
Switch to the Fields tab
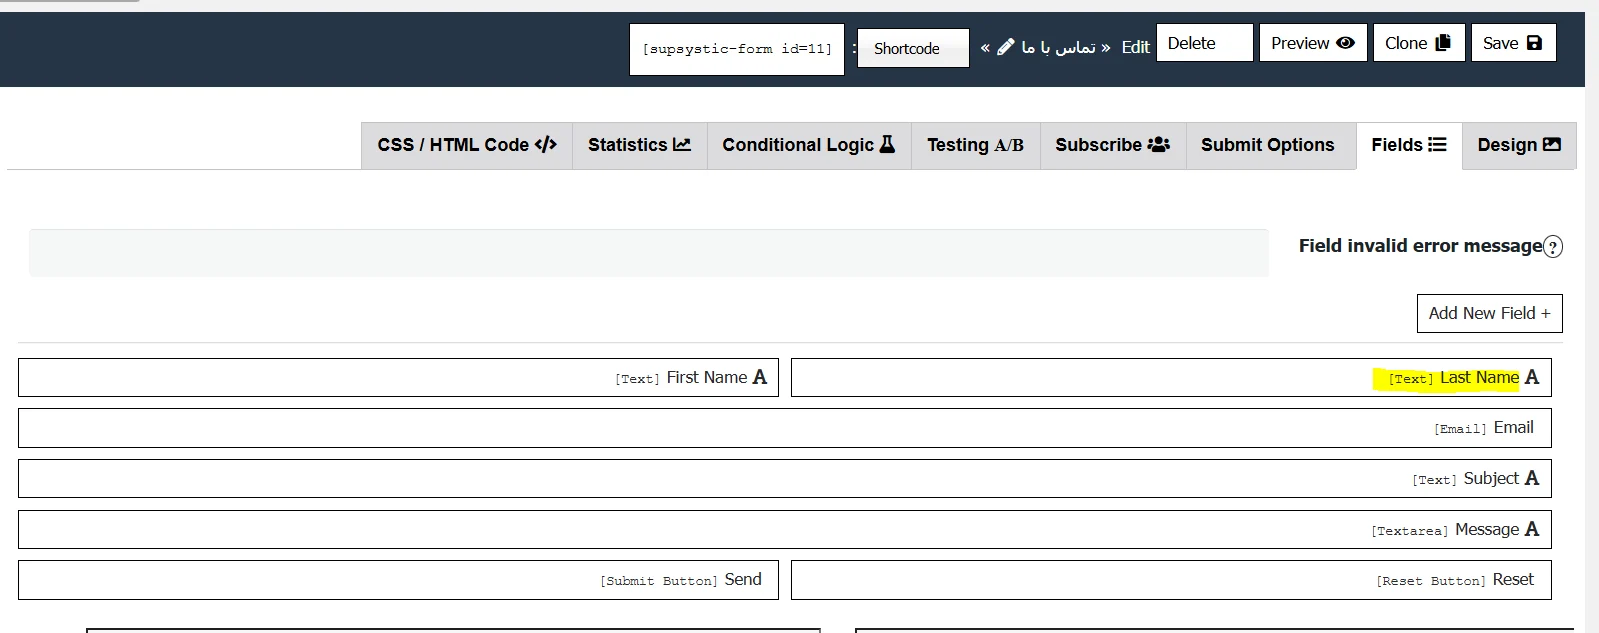[1408, 145]
